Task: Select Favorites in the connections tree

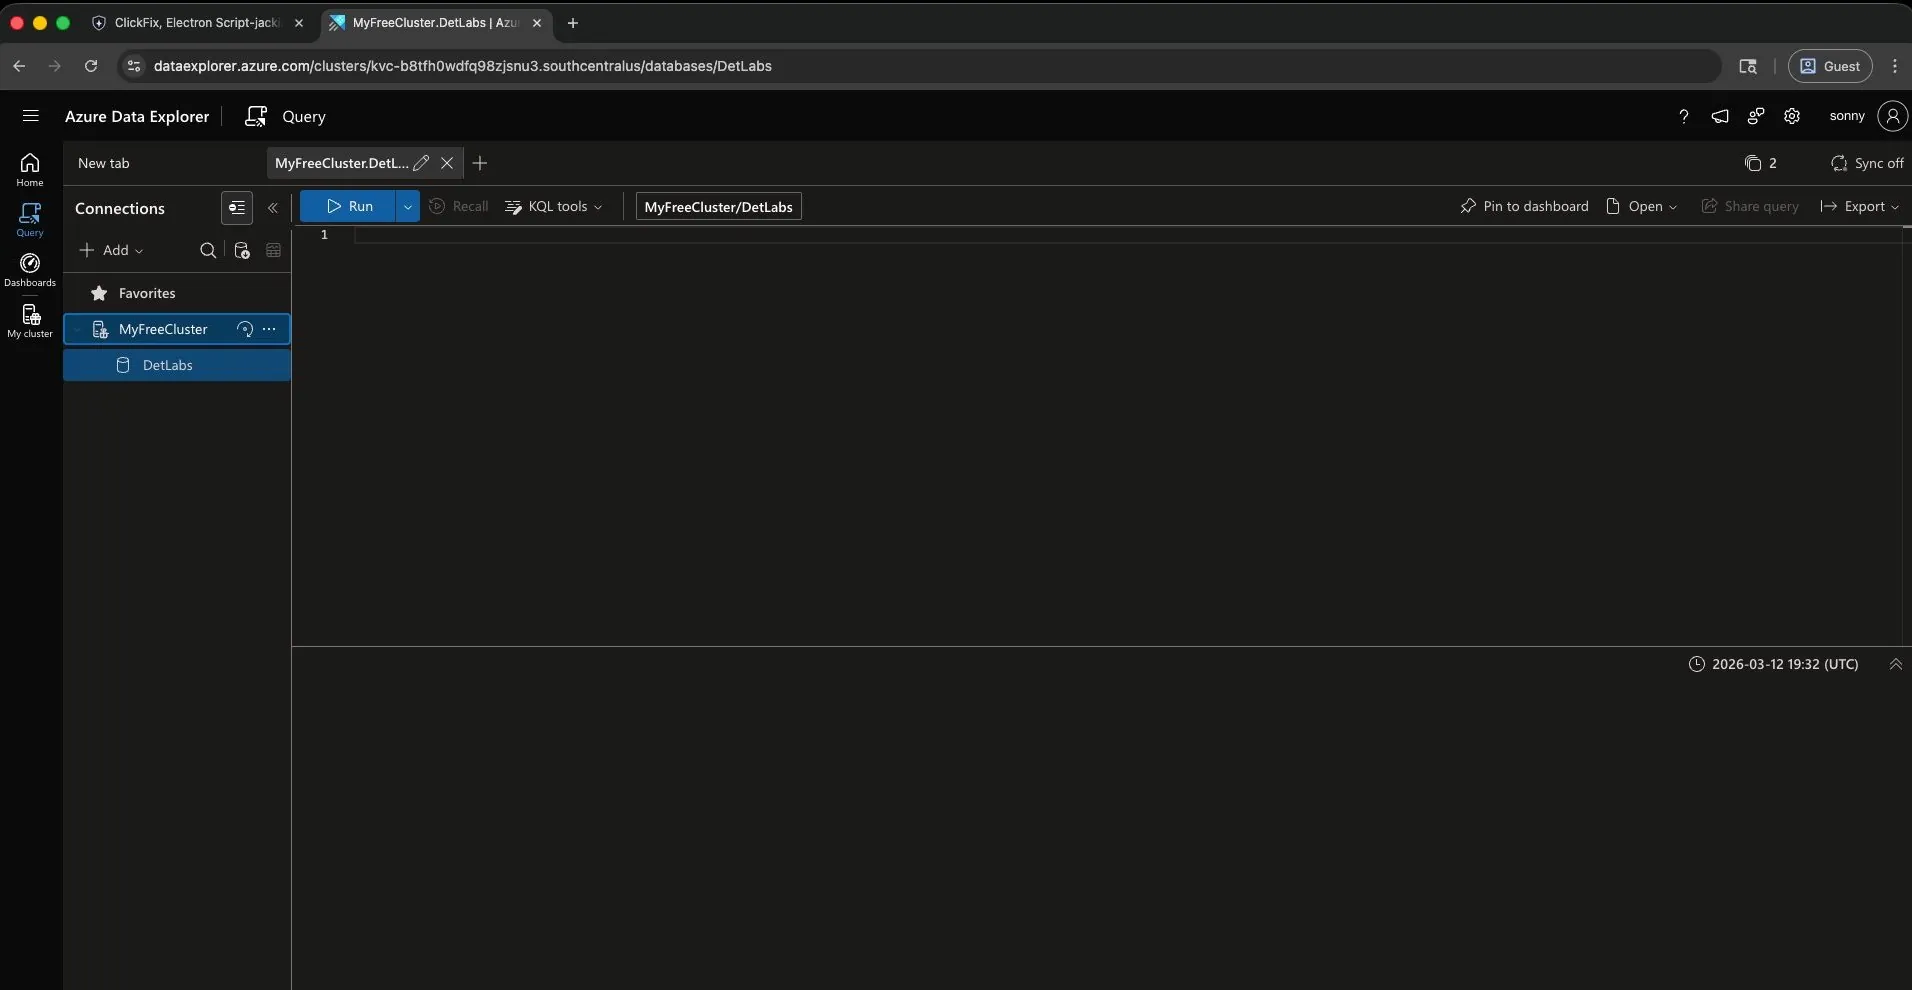Action: (x=177, y=293)
